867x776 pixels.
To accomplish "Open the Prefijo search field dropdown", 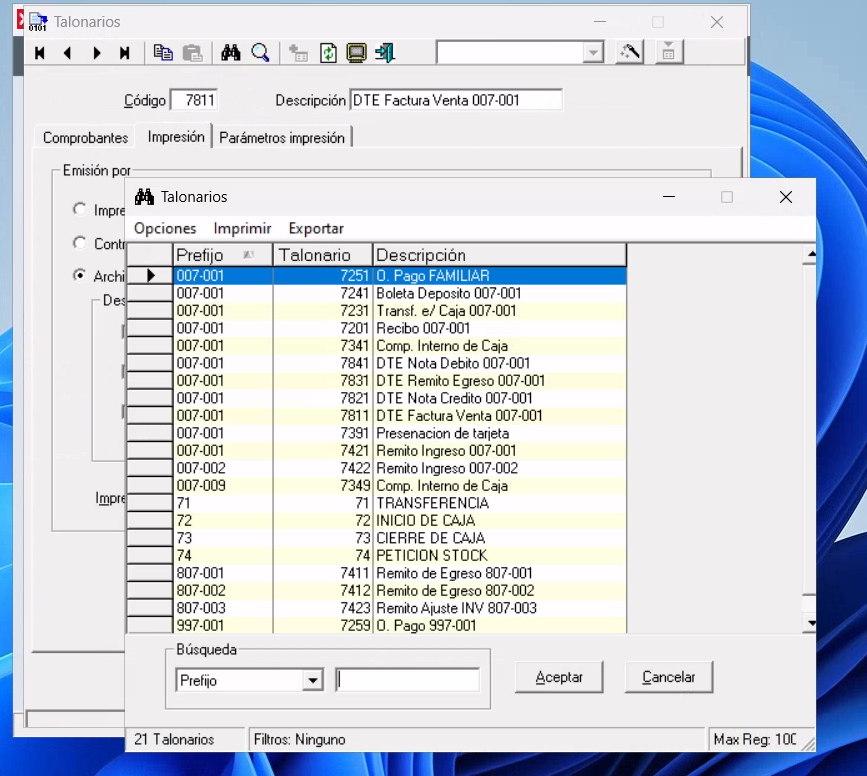I will click(313, 681).
